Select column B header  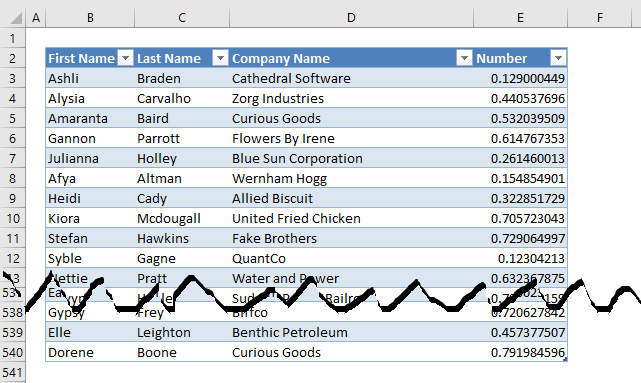(90, 18)
